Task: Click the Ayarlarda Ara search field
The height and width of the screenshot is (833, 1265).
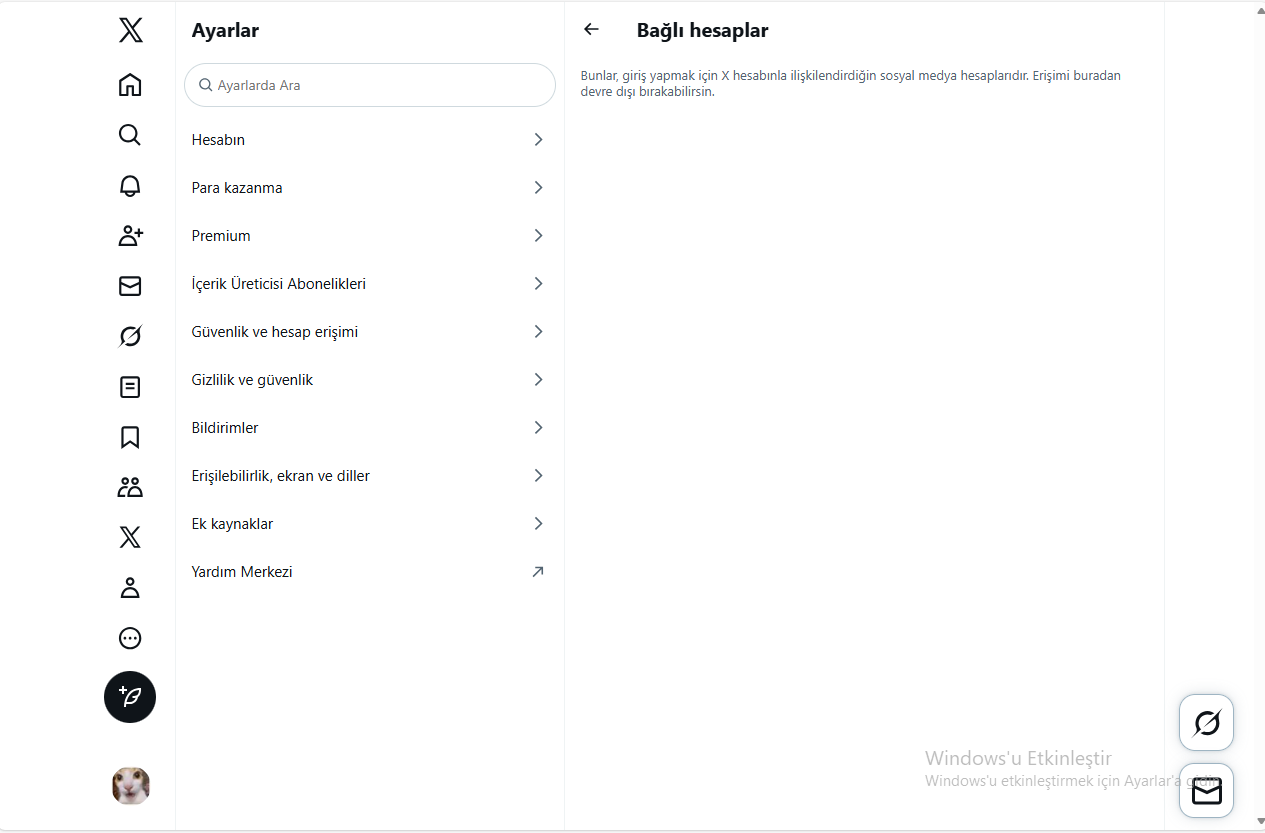Action: coord(370,85)
